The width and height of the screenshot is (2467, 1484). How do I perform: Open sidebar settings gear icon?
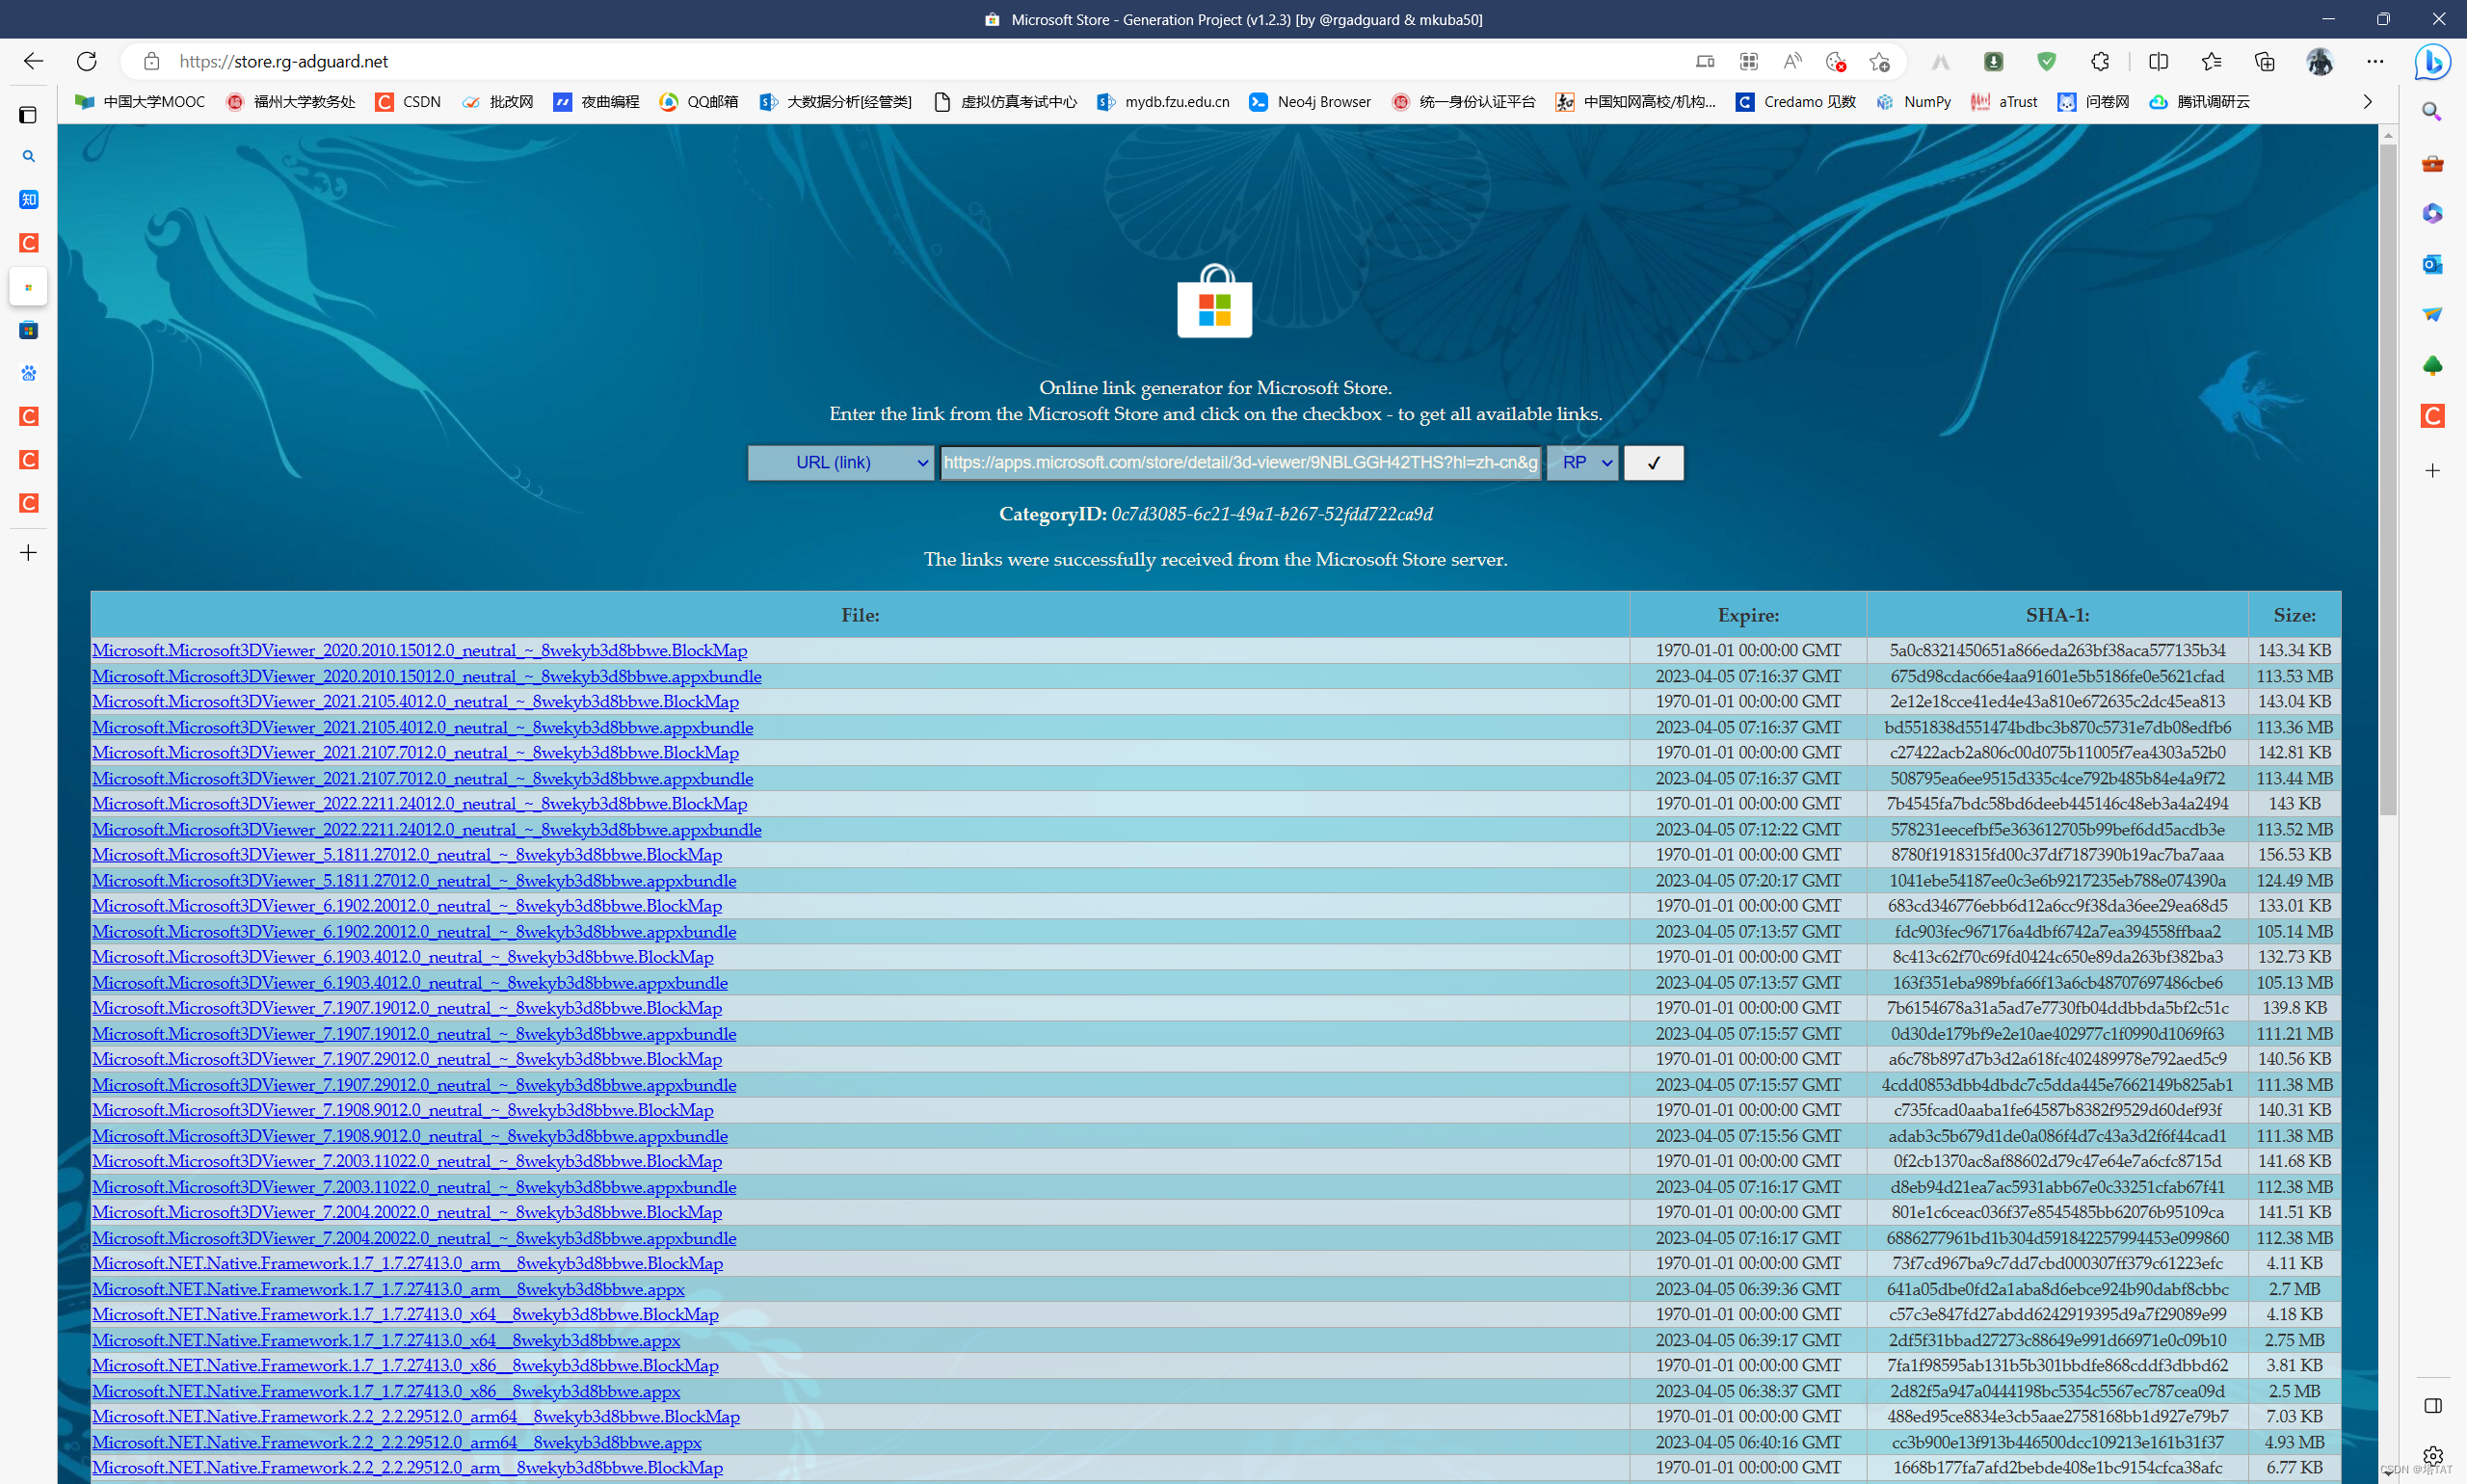click(x=2432, y=1455)
